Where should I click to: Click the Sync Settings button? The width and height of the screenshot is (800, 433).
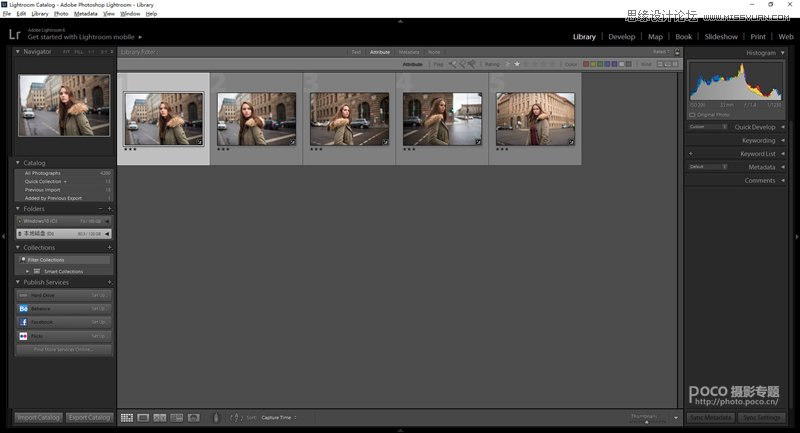click(762, 417)
